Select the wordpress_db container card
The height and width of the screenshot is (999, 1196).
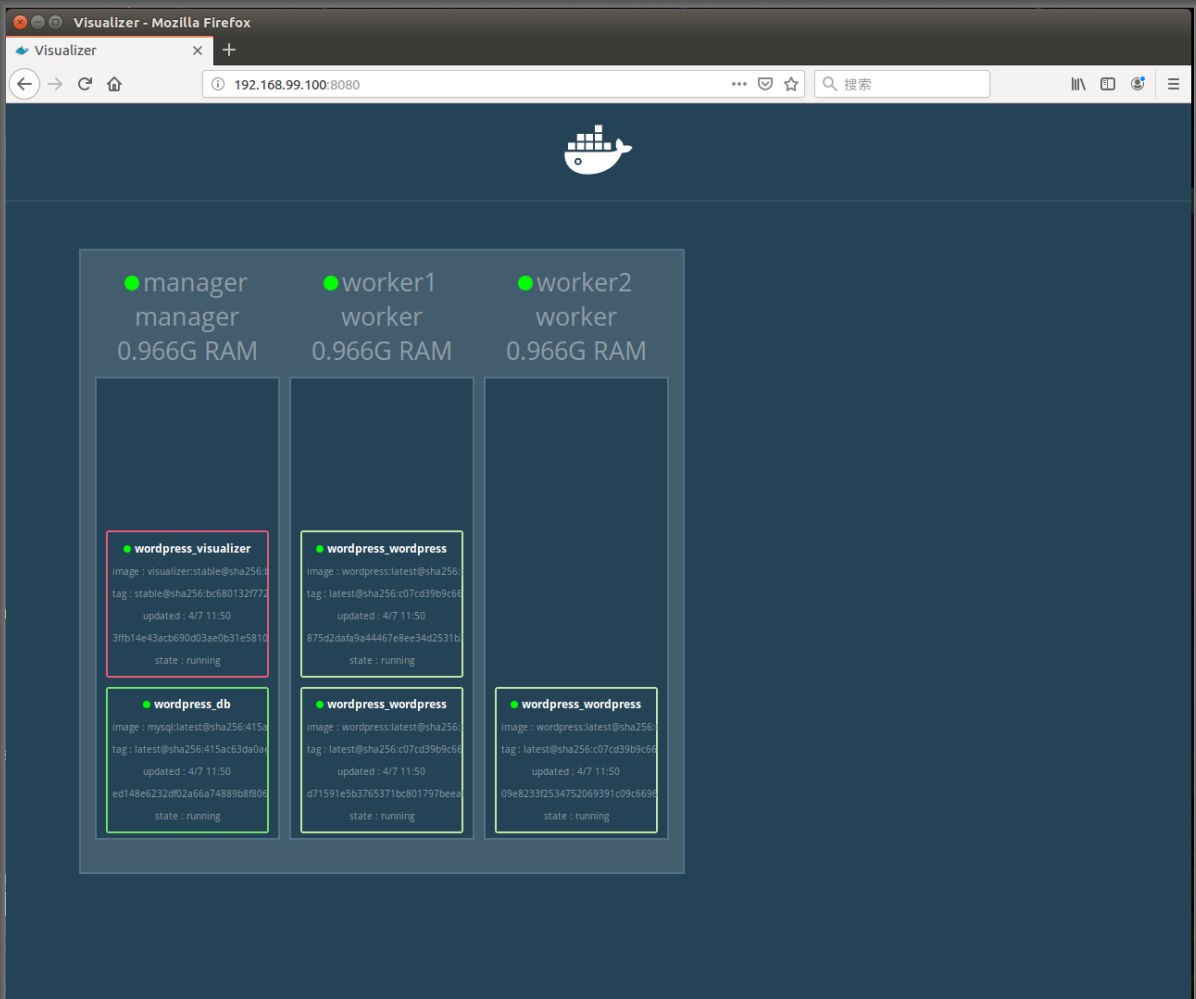point(188,760)
